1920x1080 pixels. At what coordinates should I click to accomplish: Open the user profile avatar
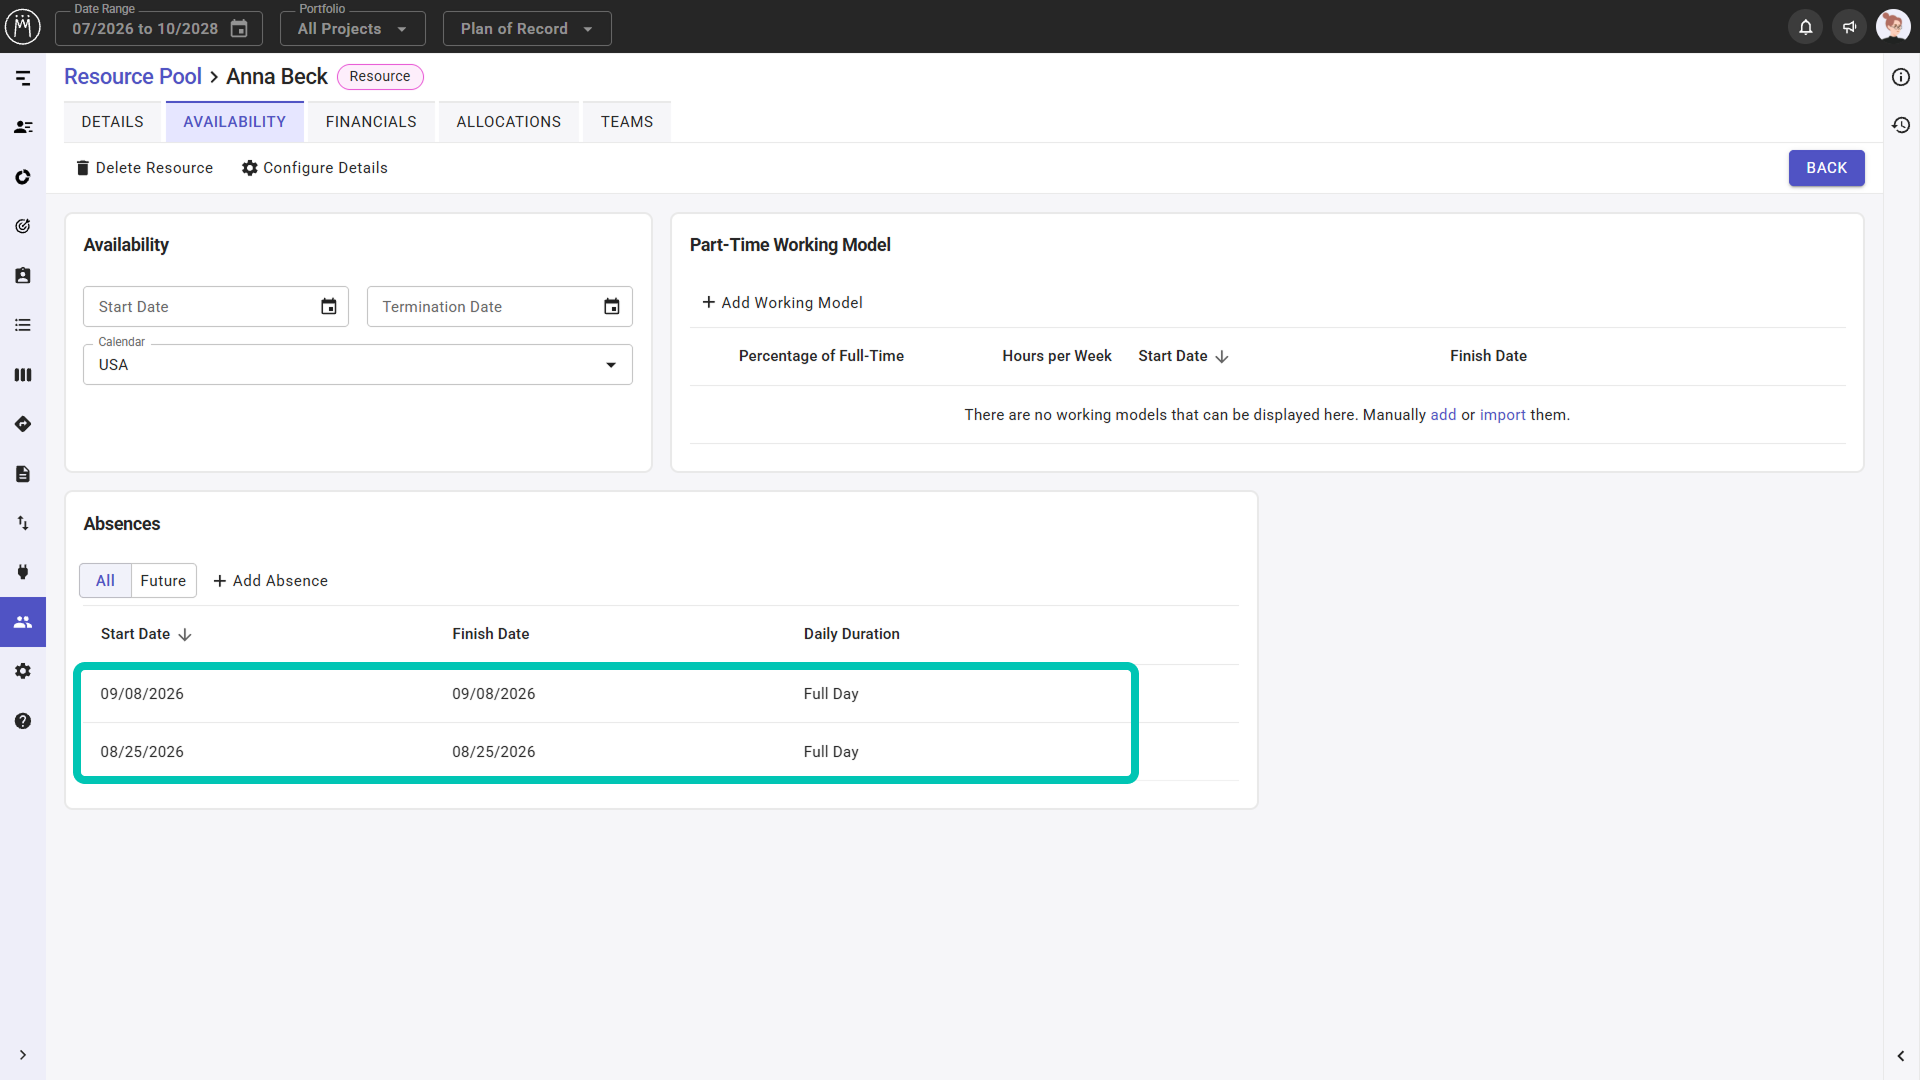click(x=1892, y=26)
